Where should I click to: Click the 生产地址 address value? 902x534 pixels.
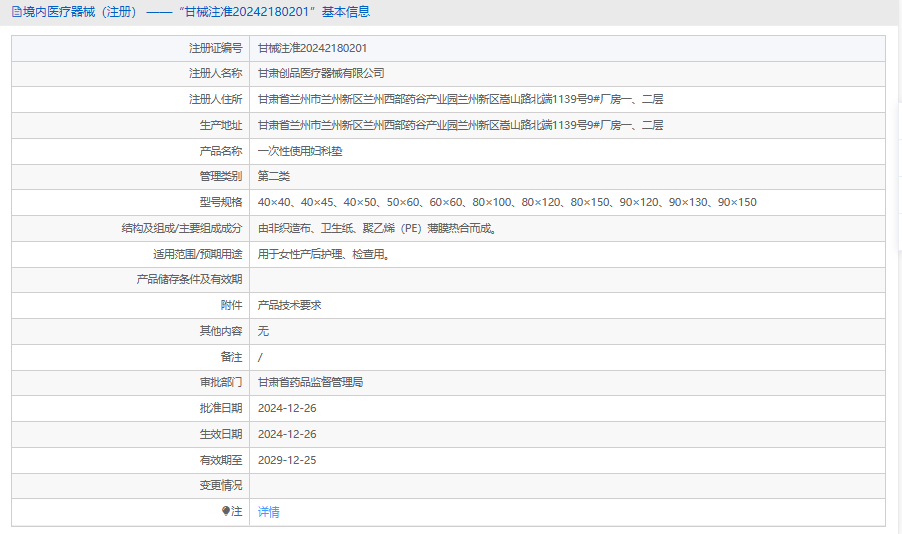460,125
